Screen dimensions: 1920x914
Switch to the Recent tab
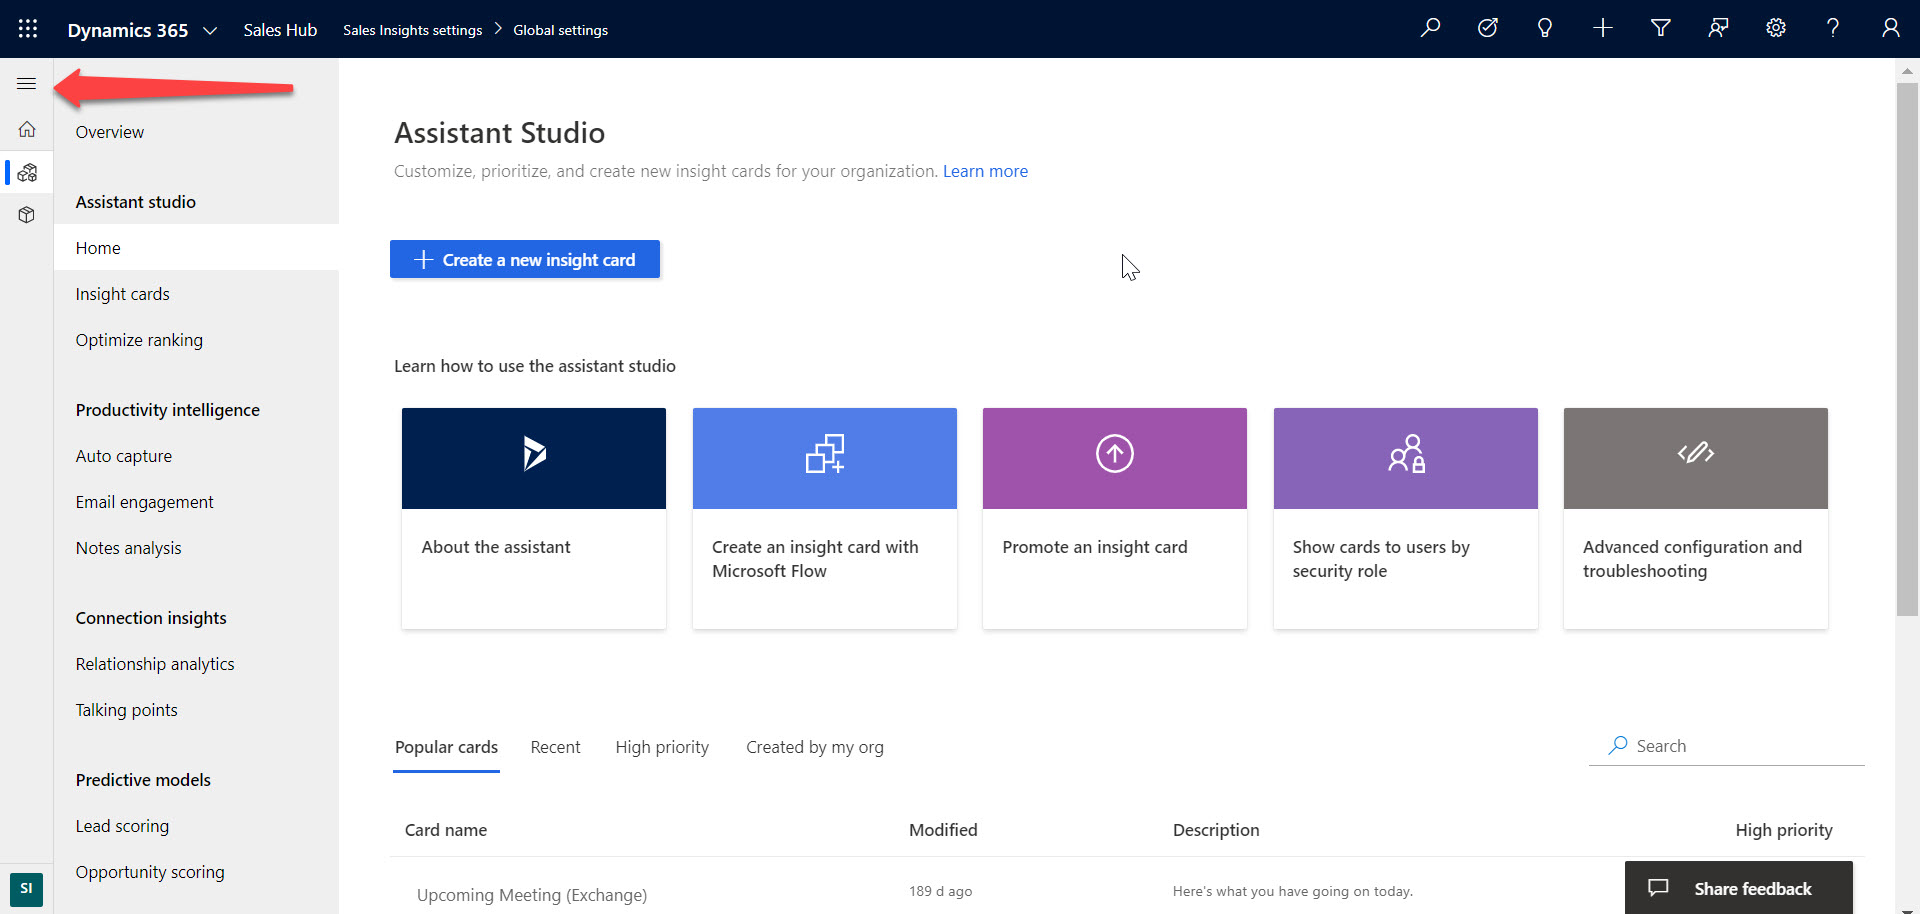coord(555,747)
